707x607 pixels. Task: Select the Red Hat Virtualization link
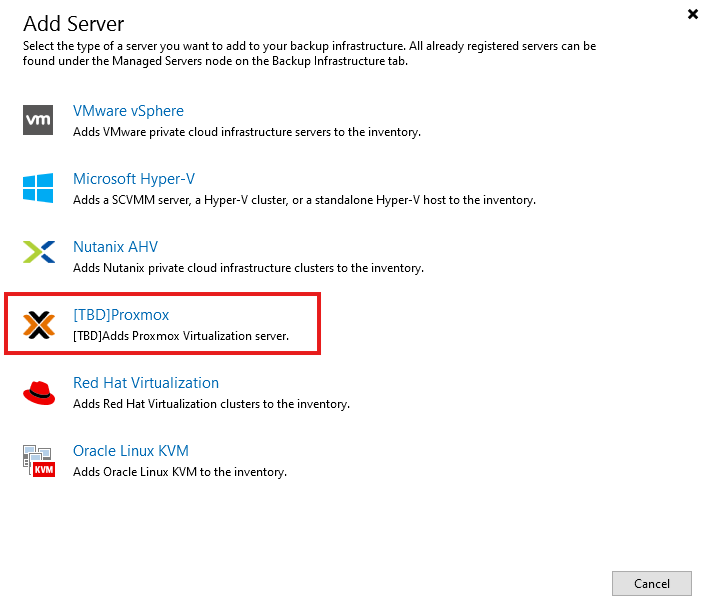145,383
